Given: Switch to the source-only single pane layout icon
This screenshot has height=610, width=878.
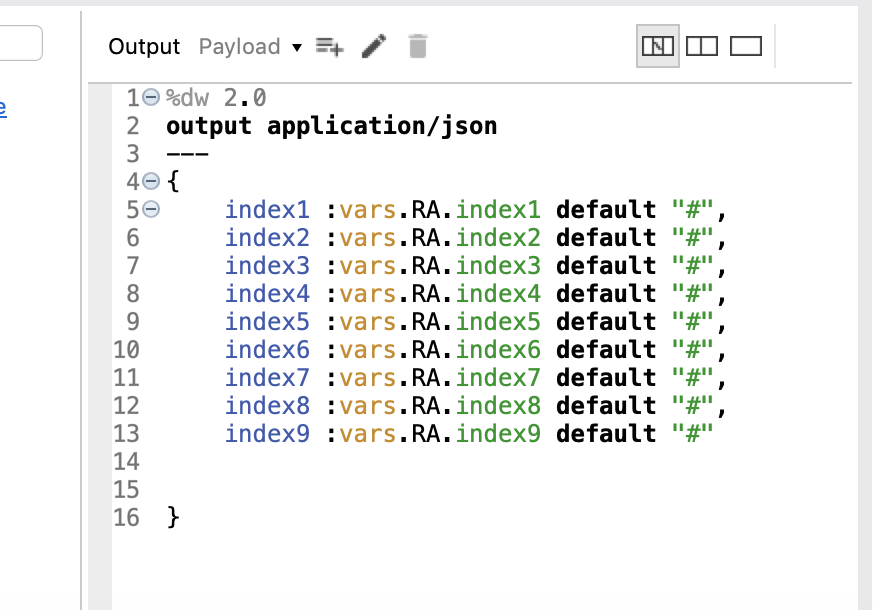Looking at the screenshot, I should [747, 46].
